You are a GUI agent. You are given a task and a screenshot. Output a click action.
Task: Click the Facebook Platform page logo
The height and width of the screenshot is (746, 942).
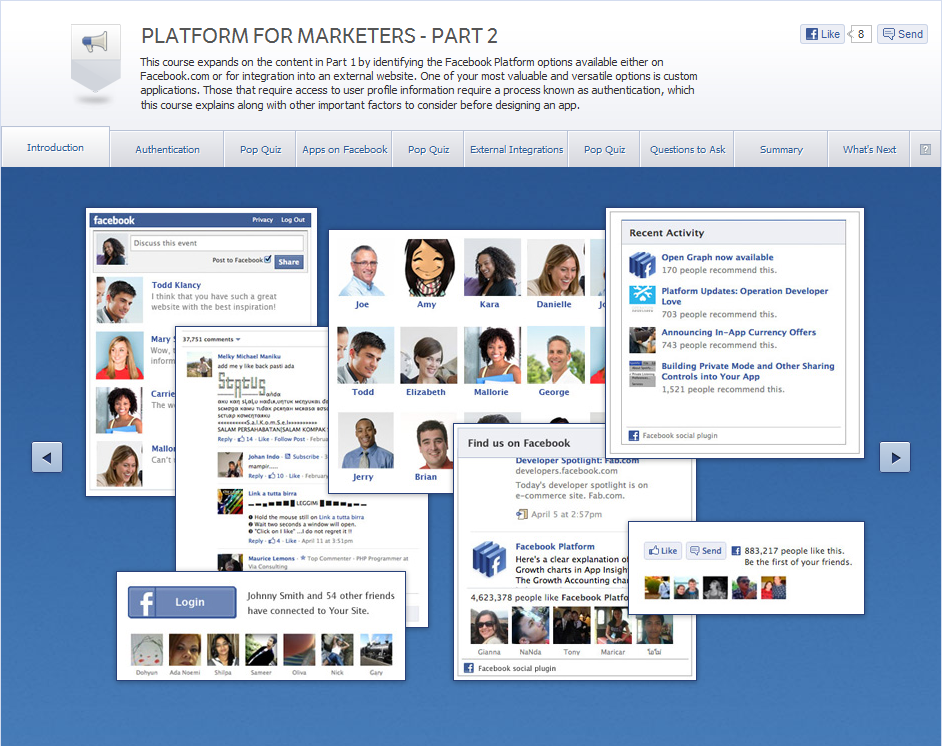[x=489, y=559]
